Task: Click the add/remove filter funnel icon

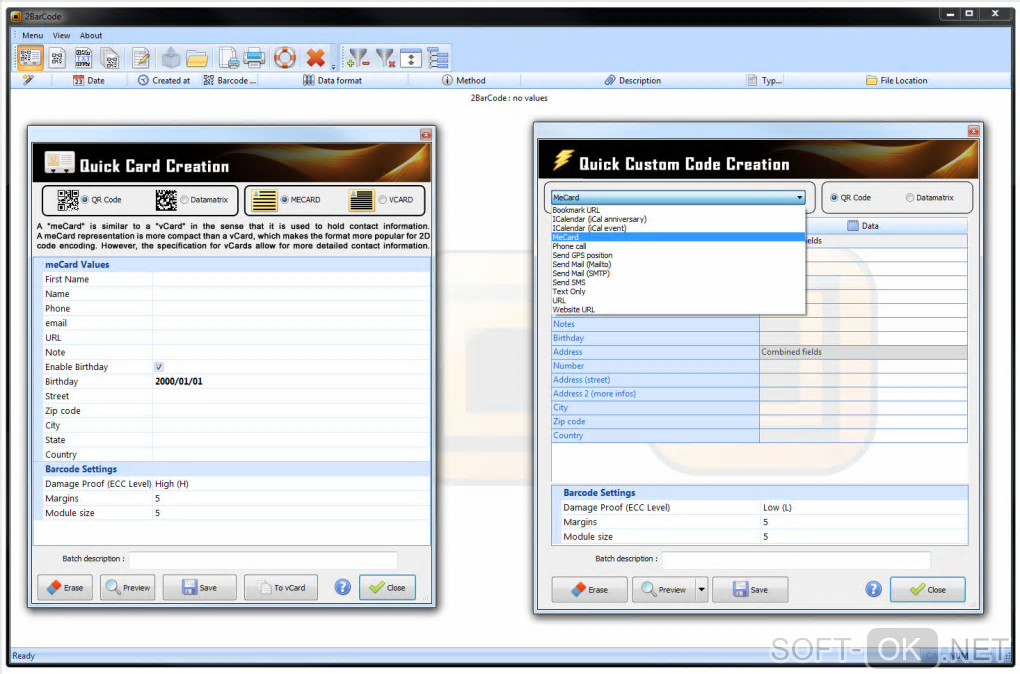Action: 358,59
